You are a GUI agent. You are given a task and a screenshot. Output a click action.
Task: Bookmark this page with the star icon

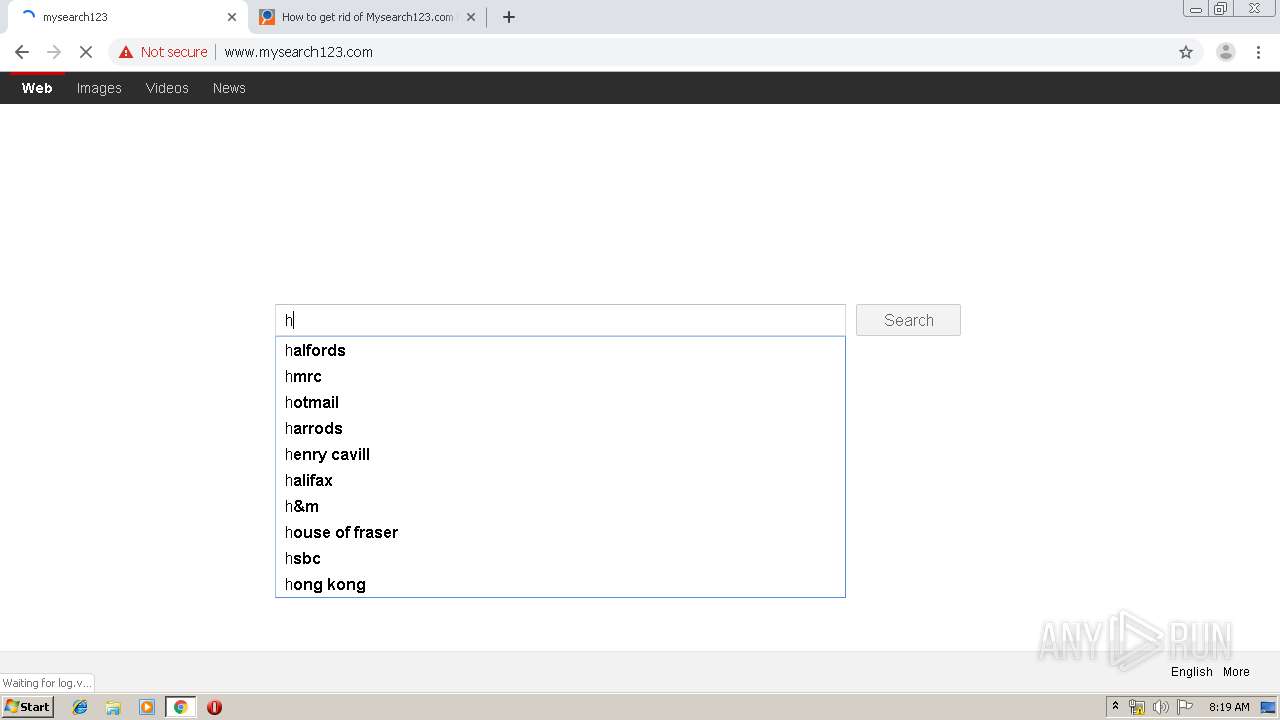[1186, 52]
